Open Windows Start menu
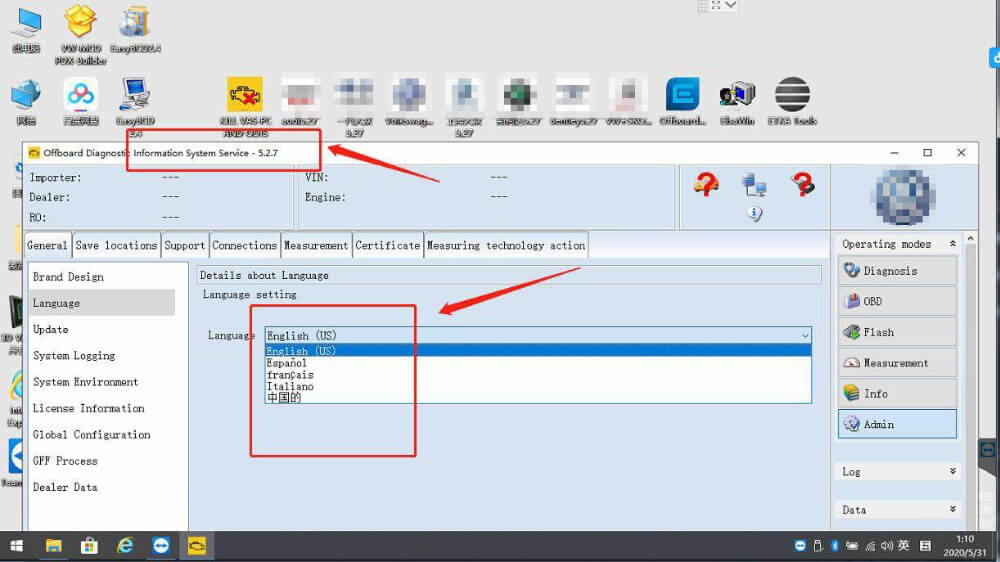Screen dimensions: 1000x562 pyautogui.click(x=17, y=546)
